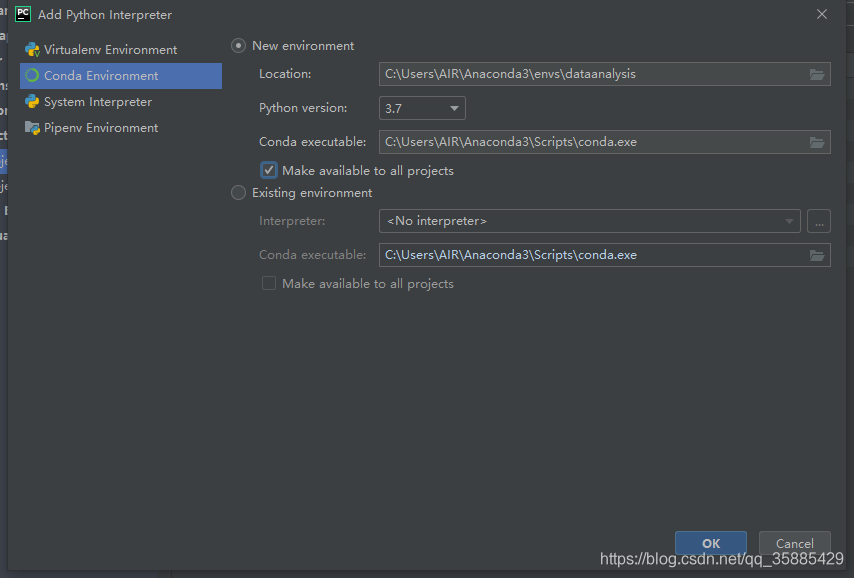Click the Conda Environment green ring icon
Viewport: 854px width, 578px height.
32,75
